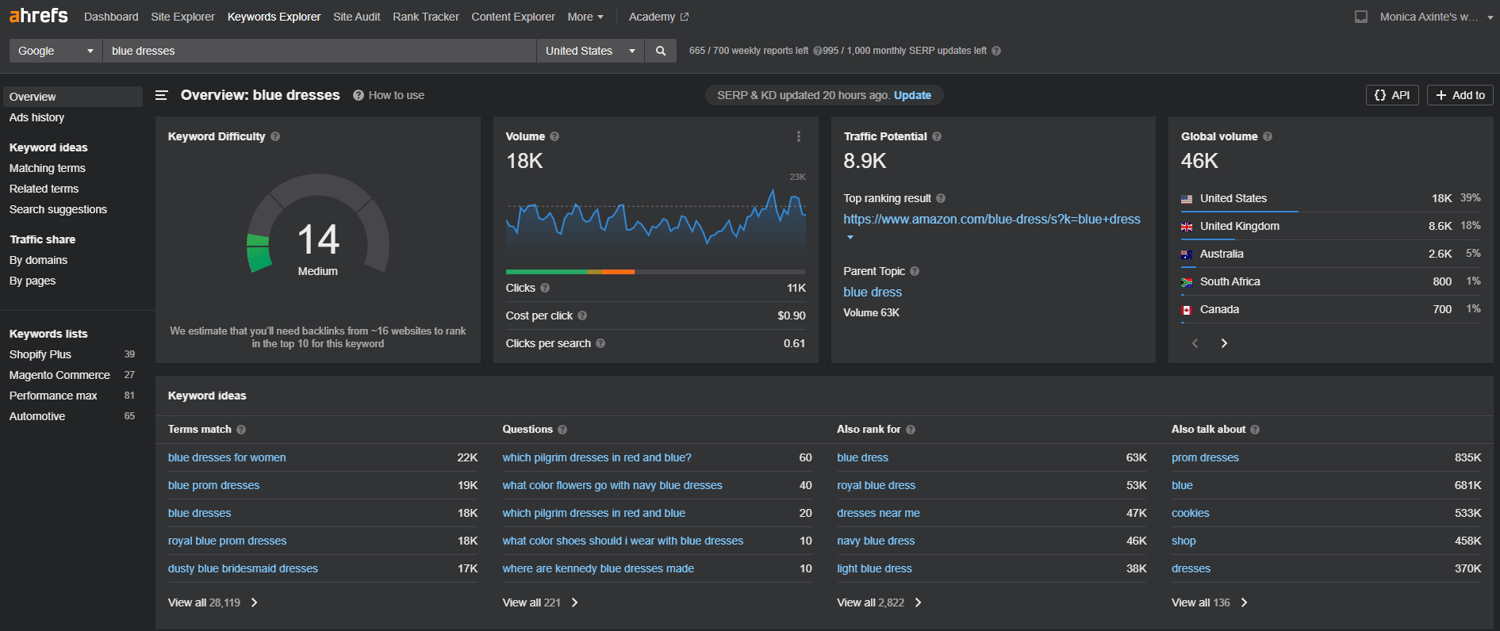1500x631 pixels.
Task: Click the Update SERP link
Action: pyautogui.click(x=912, y=95)
